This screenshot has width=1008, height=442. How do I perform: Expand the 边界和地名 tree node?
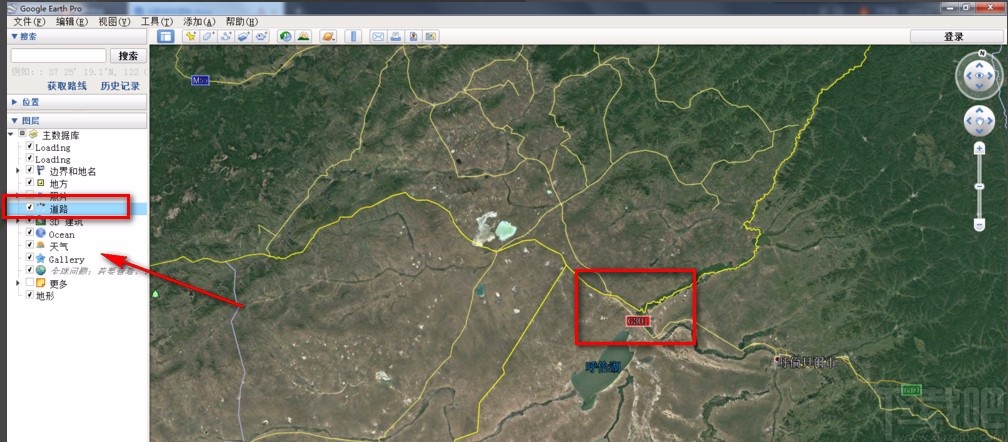pos(17,171)
